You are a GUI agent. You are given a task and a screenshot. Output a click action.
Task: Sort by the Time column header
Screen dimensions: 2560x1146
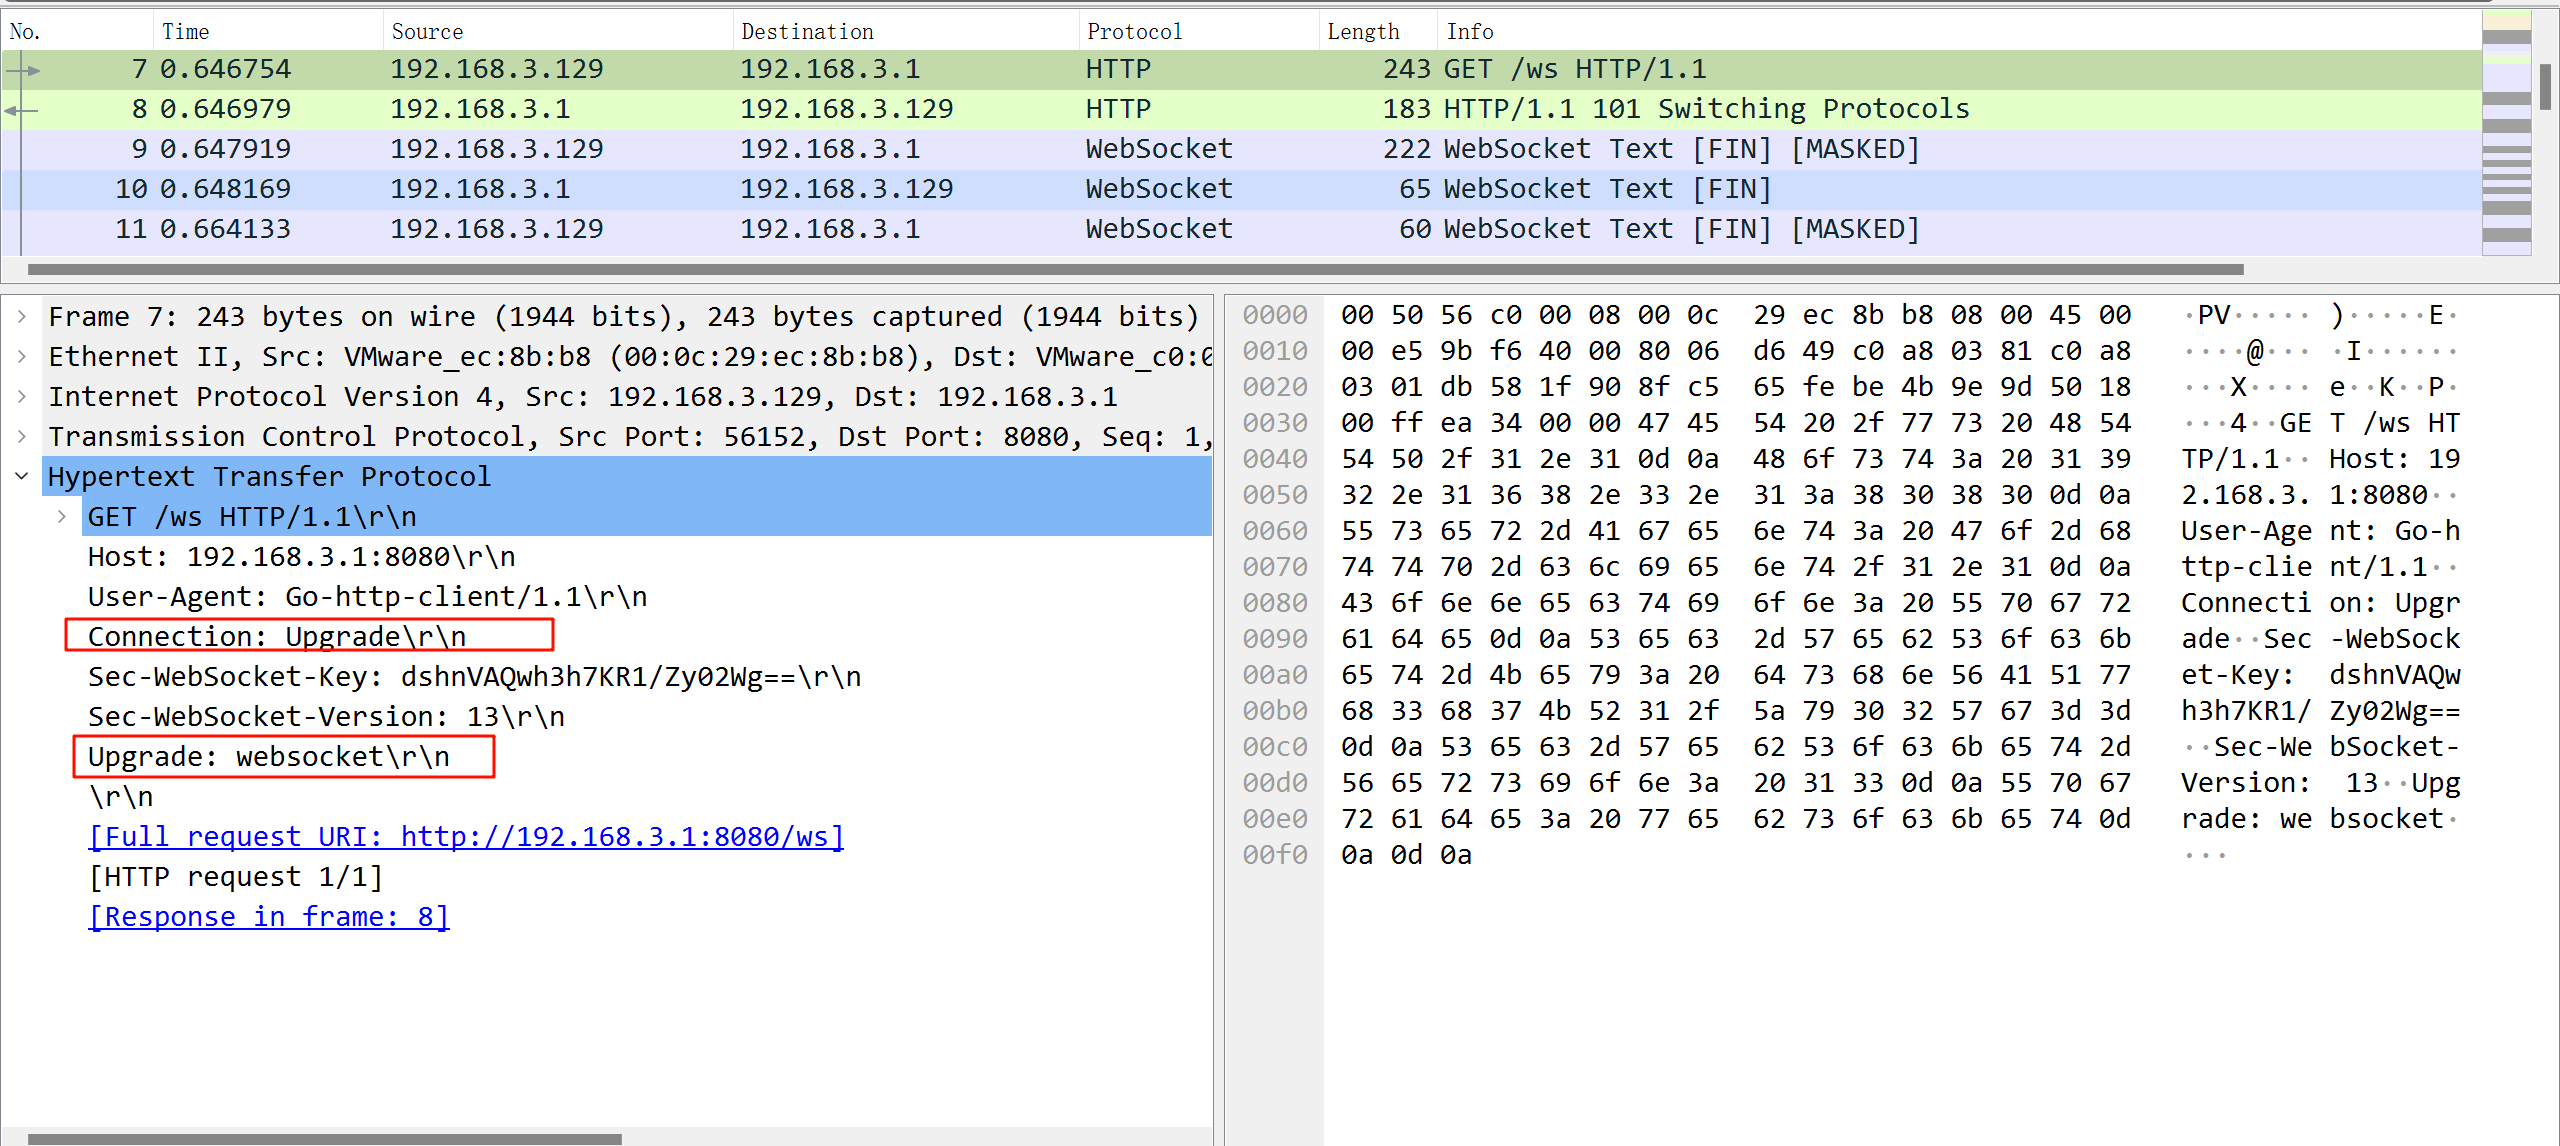(186, 32)
